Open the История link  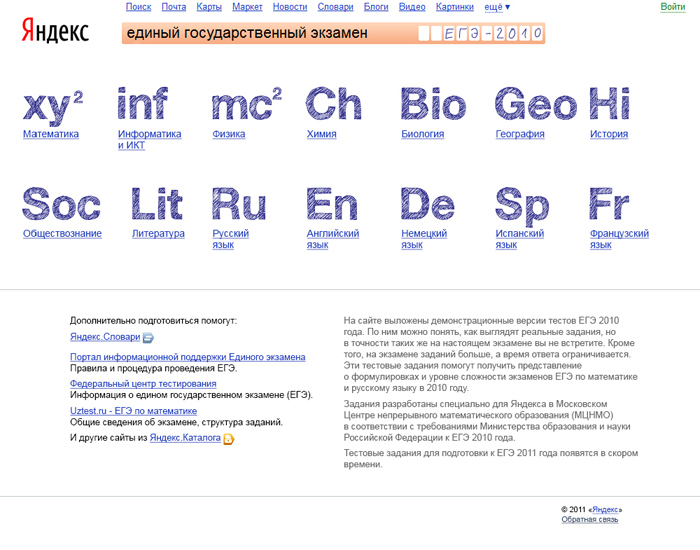pyautogui.click(x=609, y=134)
